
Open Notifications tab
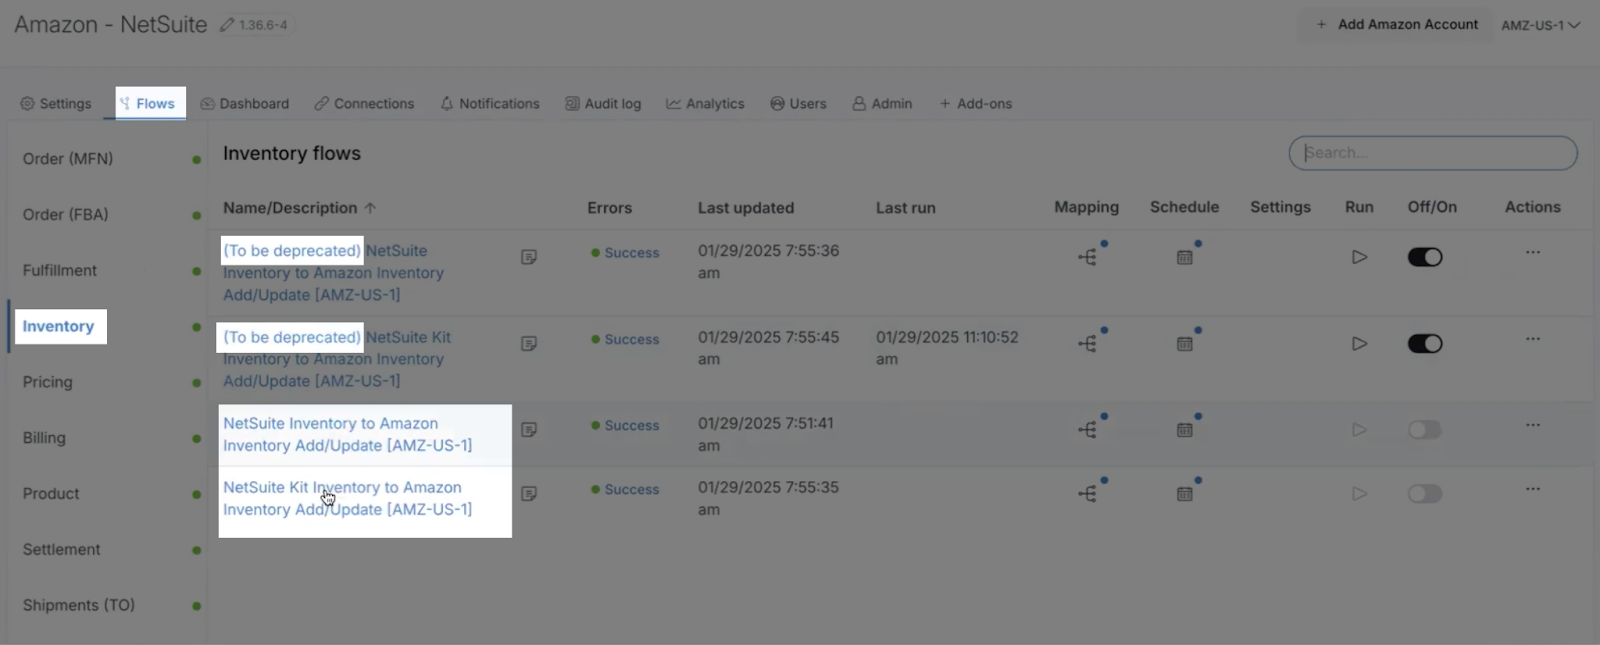coord(490,103)
